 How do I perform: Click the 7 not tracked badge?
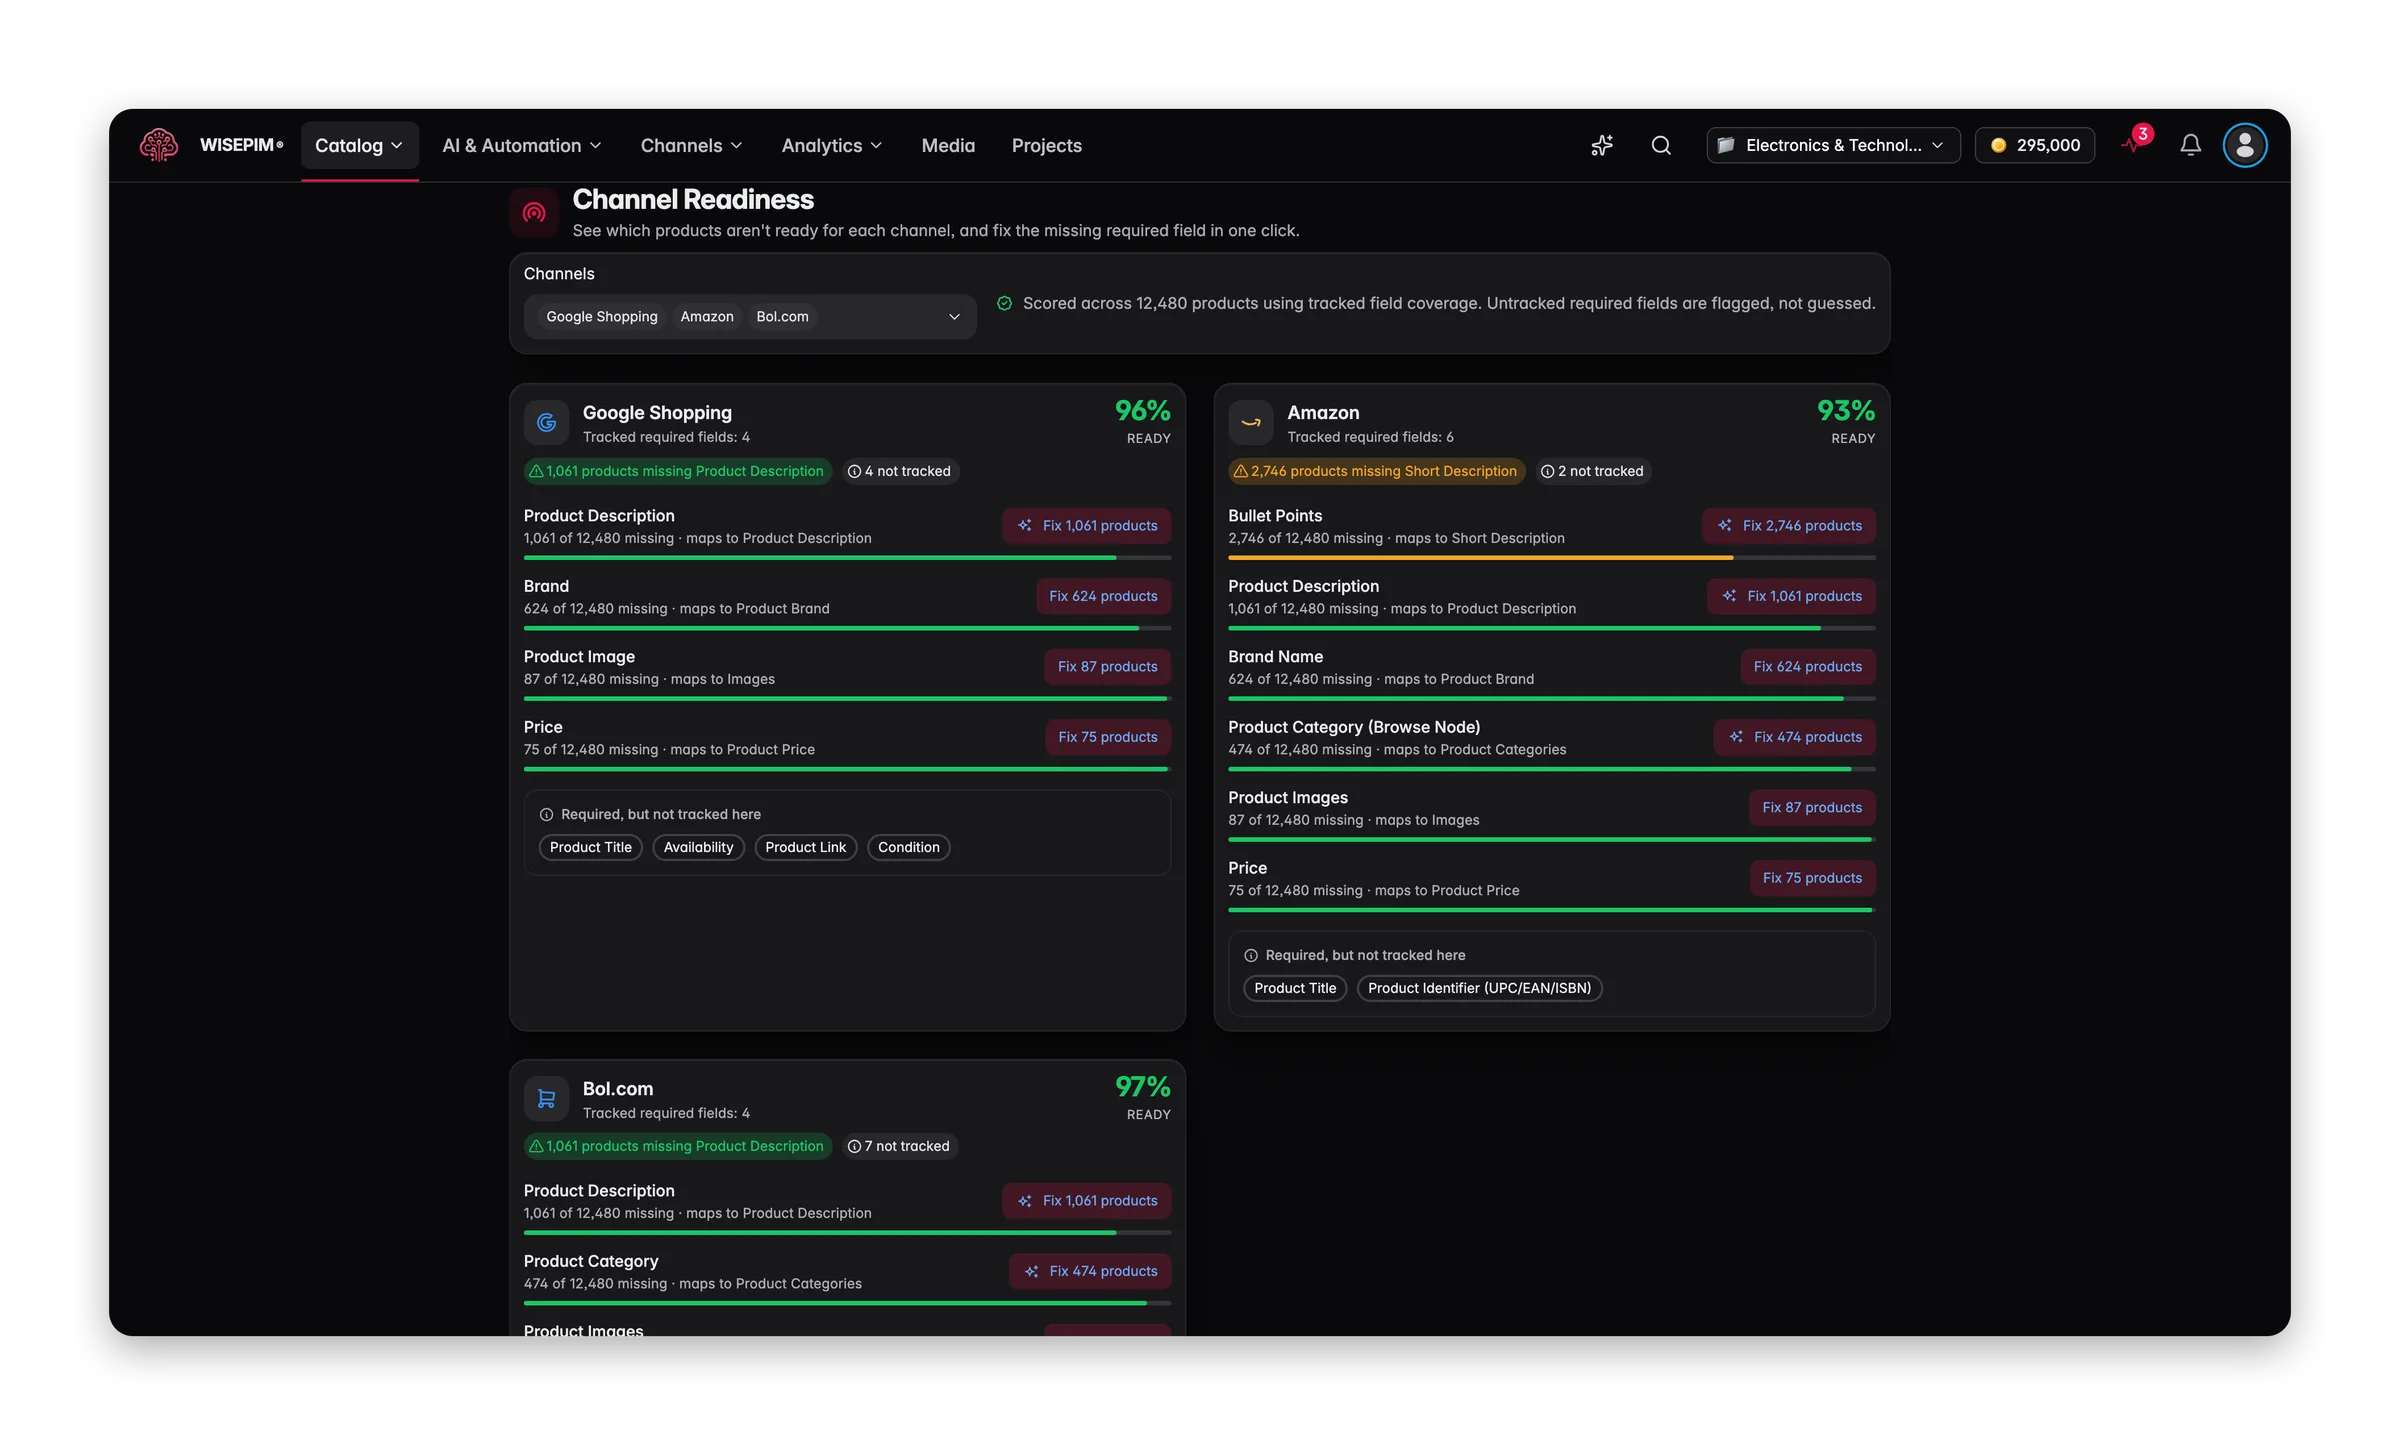coord(898,1146)
